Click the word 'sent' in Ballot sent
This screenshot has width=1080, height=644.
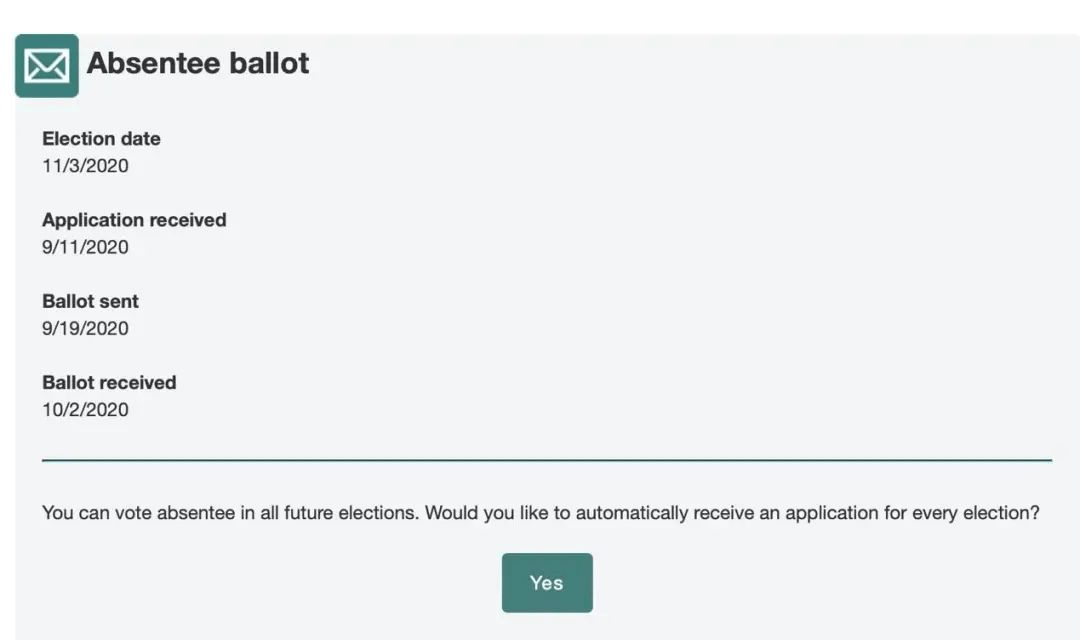pos(119,302)
